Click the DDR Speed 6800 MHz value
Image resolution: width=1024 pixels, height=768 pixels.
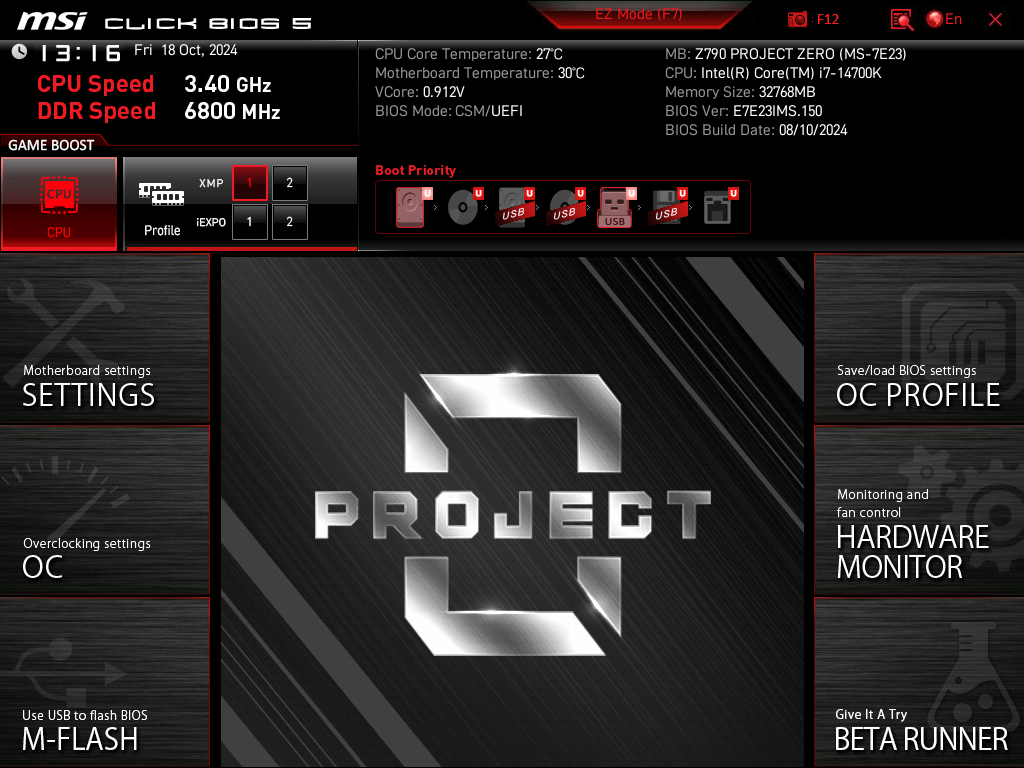(x=232, y=111)
